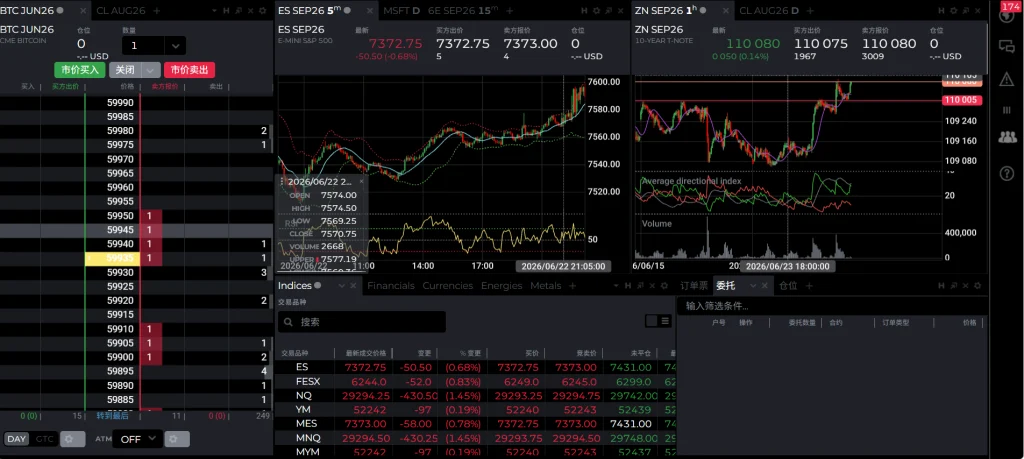Switch to MSFT D chart tab
Screen dimensions: 1024x459
coord(402,10)
